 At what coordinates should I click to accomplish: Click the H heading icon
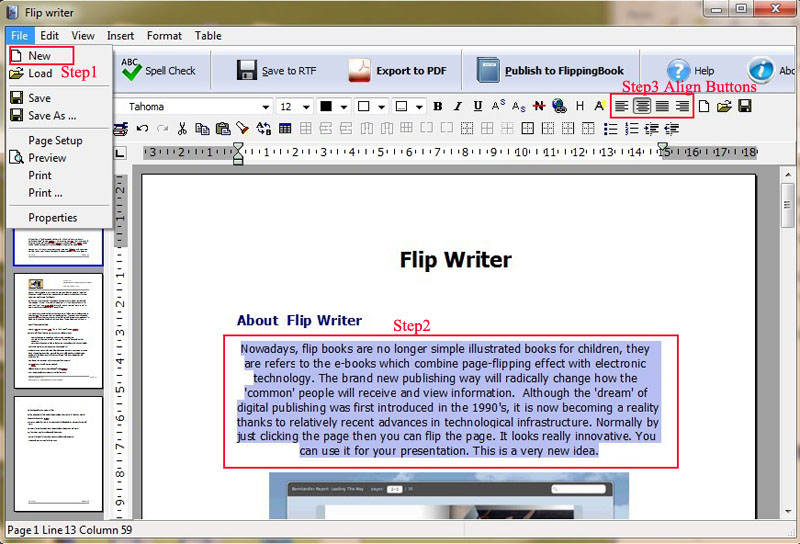pos(580,106)
